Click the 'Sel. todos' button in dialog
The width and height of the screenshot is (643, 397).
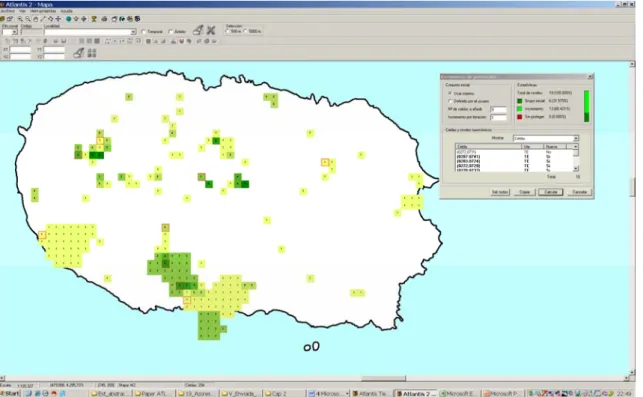click(500, 192)
